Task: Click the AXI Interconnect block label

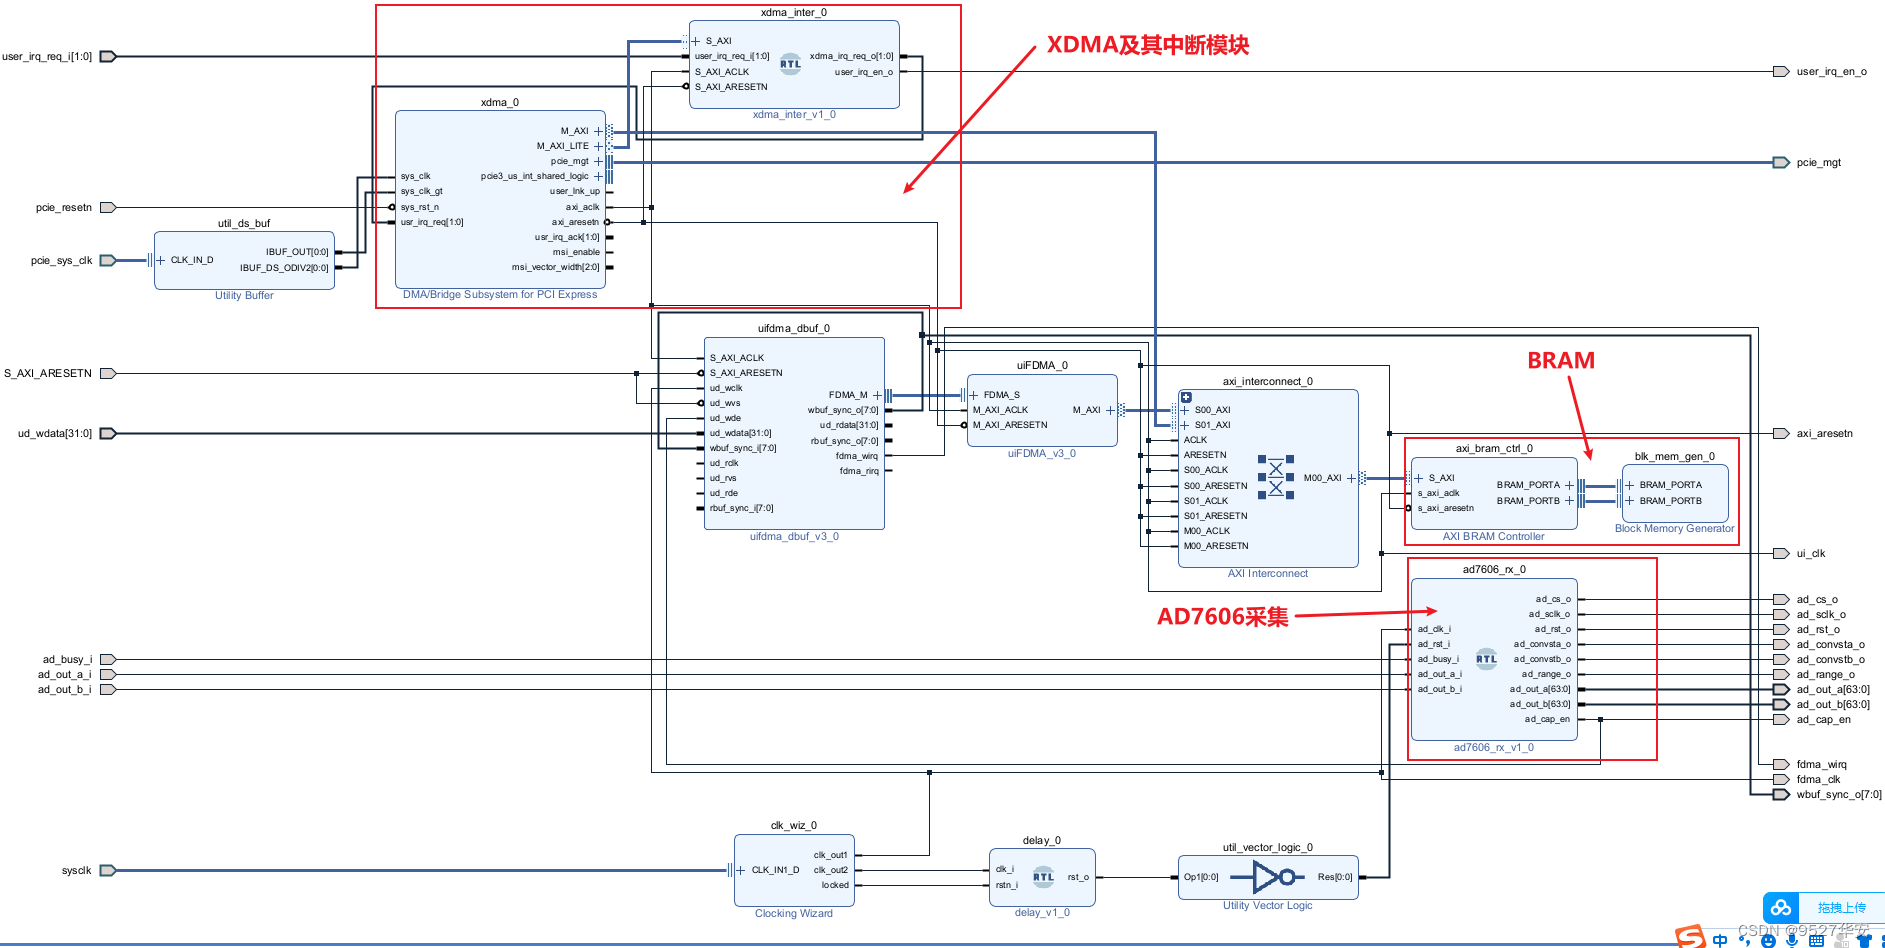Action: [1268, 574]
